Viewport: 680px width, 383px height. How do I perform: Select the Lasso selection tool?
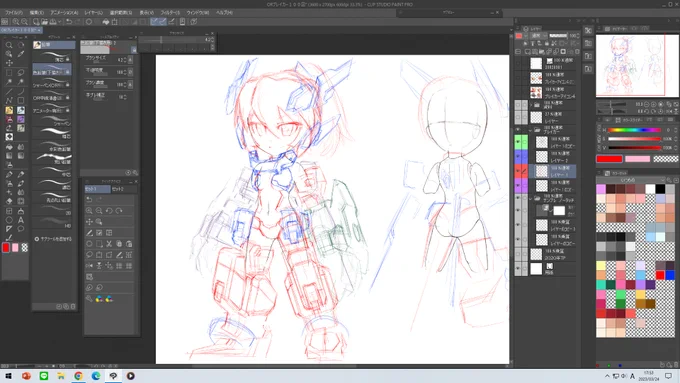point(20,72)
